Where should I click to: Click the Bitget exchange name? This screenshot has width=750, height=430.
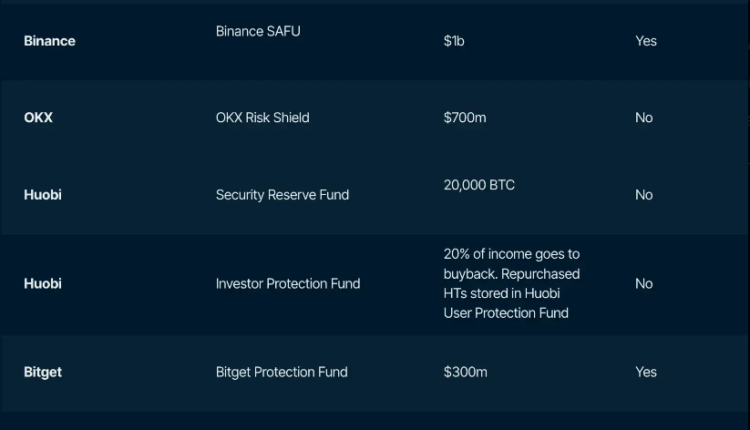[43, 372]
